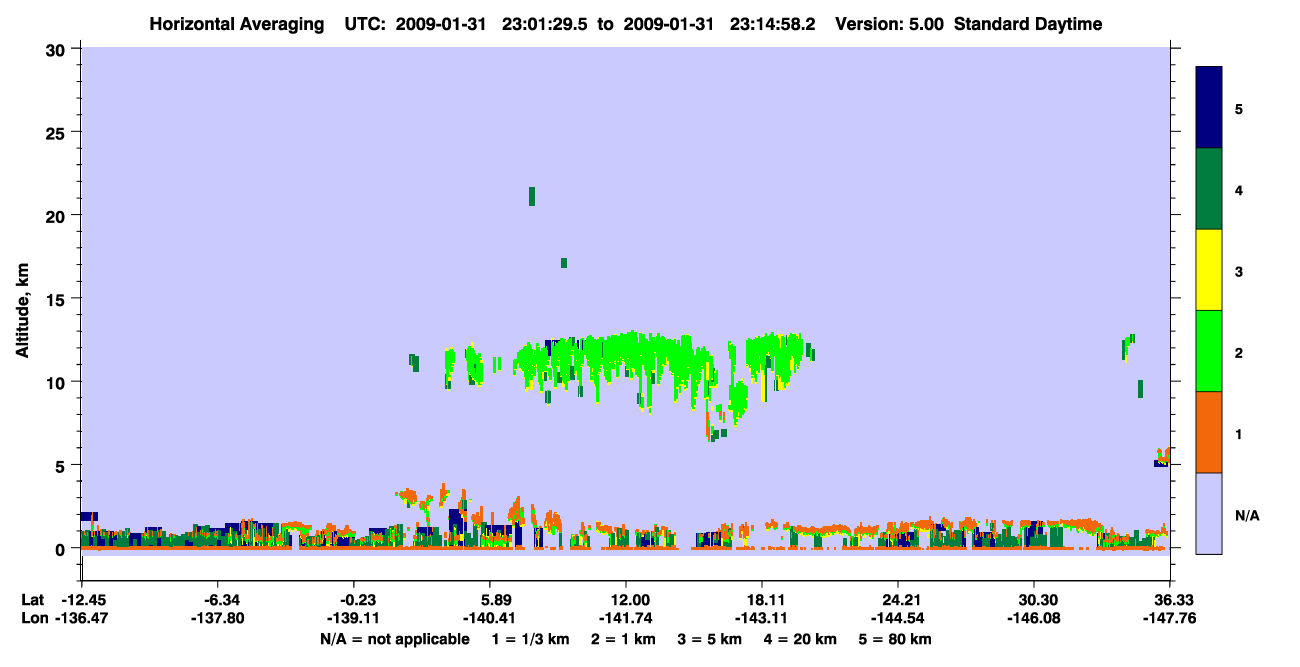1300x667 pixels.
Task: Click latitude value -12.45
Action: [82, 600]
